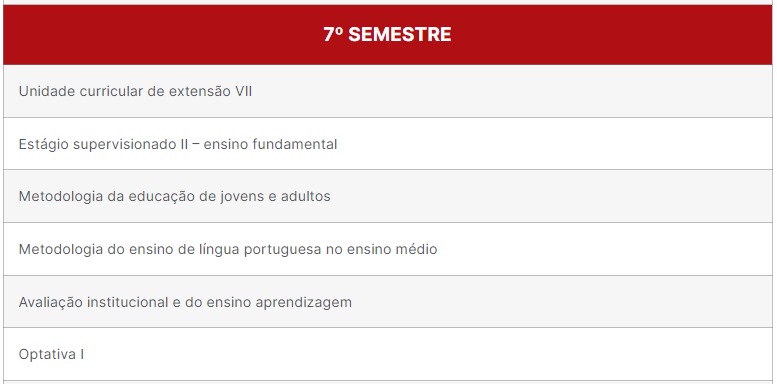
Task: Select the Unidade curricular de extensão VII row
Action: [388, 91]
